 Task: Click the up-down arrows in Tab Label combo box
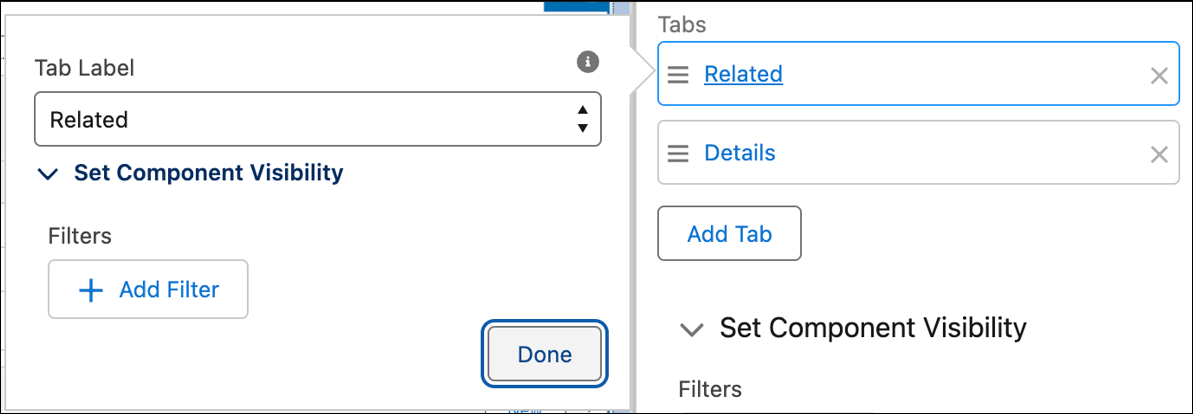pyautogui.click(x=583, y=119)
